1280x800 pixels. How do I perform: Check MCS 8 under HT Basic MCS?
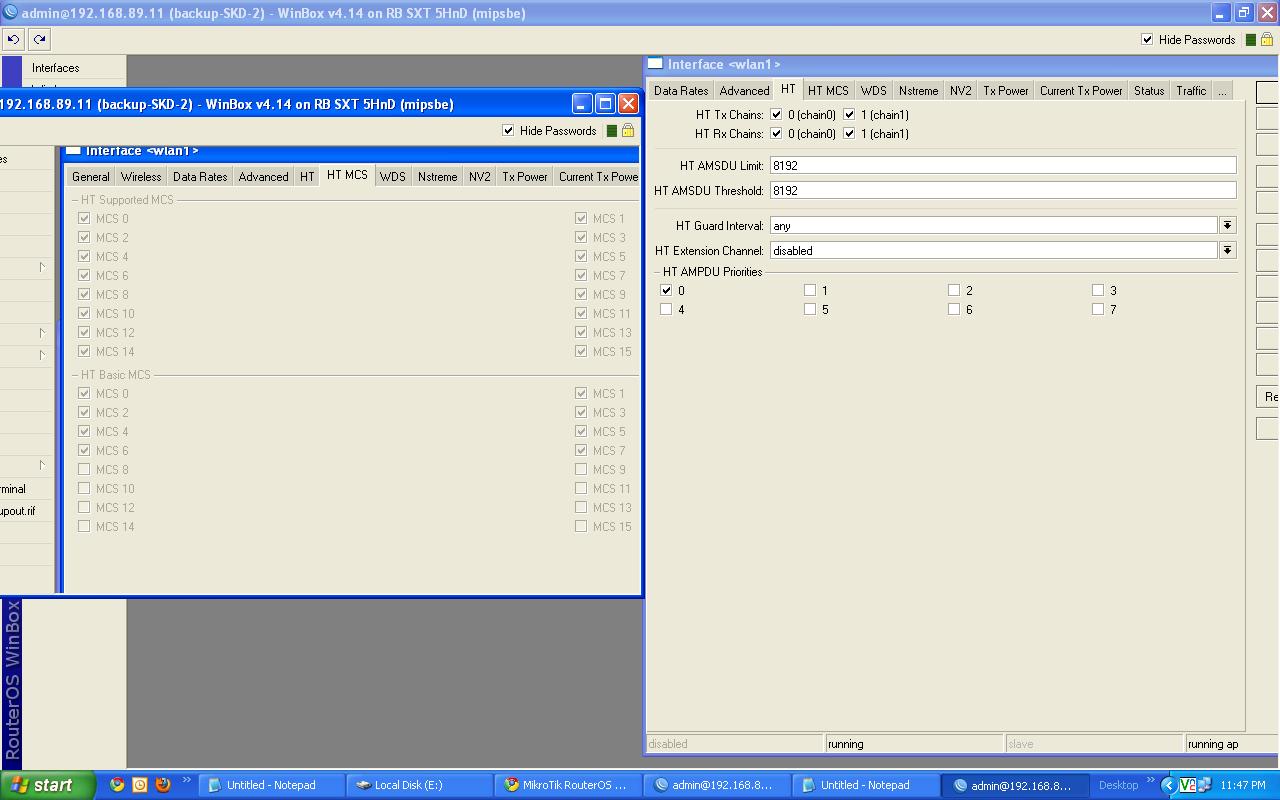tap(84, 470)
